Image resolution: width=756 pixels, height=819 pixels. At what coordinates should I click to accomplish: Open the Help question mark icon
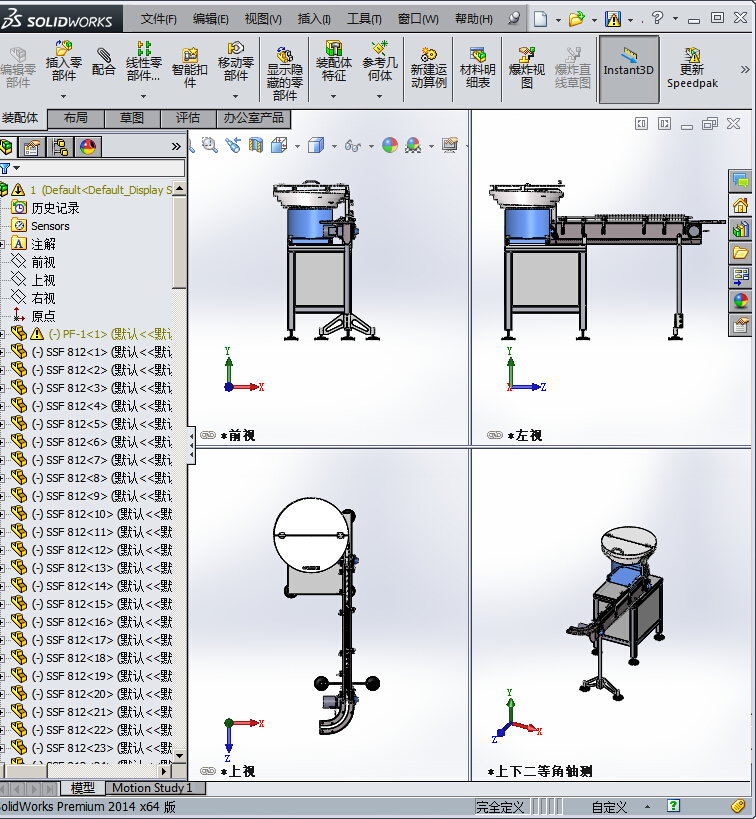657,18
